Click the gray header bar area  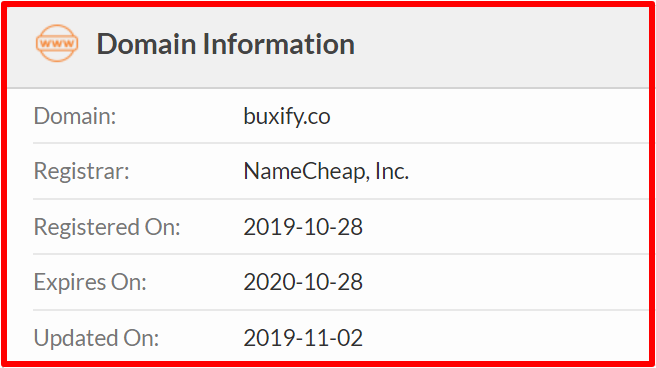pos(328,47)
